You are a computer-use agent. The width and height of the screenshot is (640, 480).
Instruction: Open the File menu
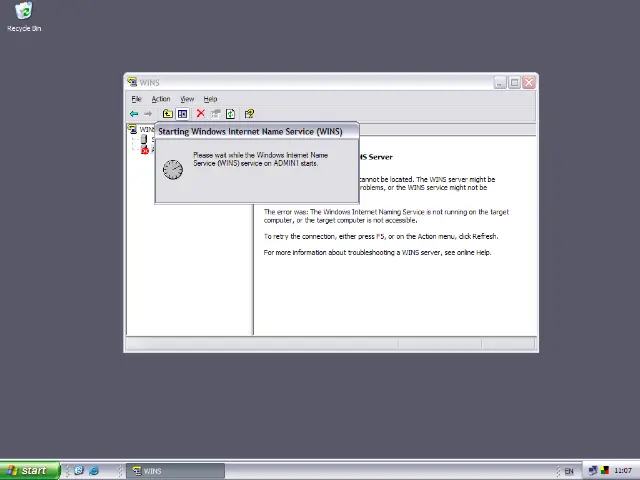coord(136,99)
